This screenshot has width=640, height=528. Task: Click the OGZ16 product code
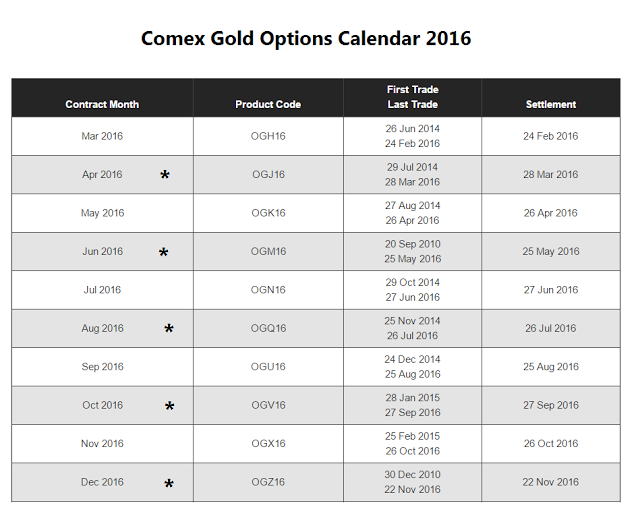[x=268, y=482]
